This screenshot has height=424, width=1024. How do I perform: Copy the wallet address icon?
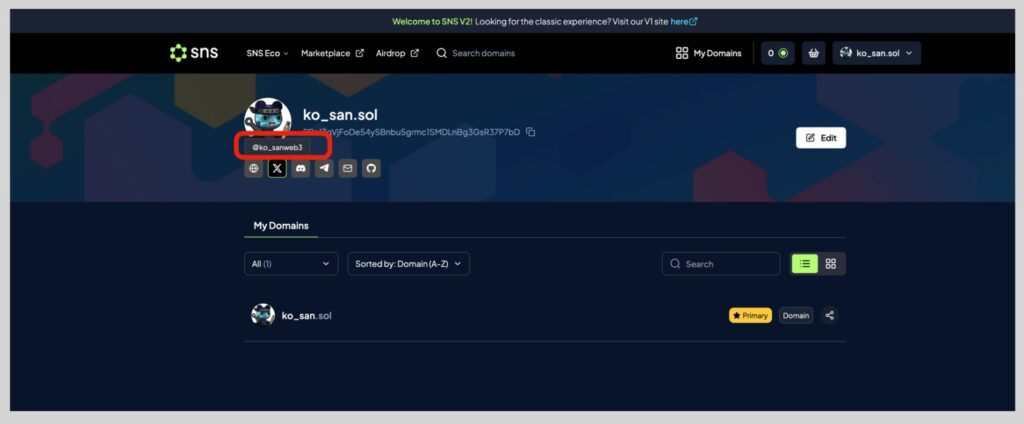(x=531, y=132)
